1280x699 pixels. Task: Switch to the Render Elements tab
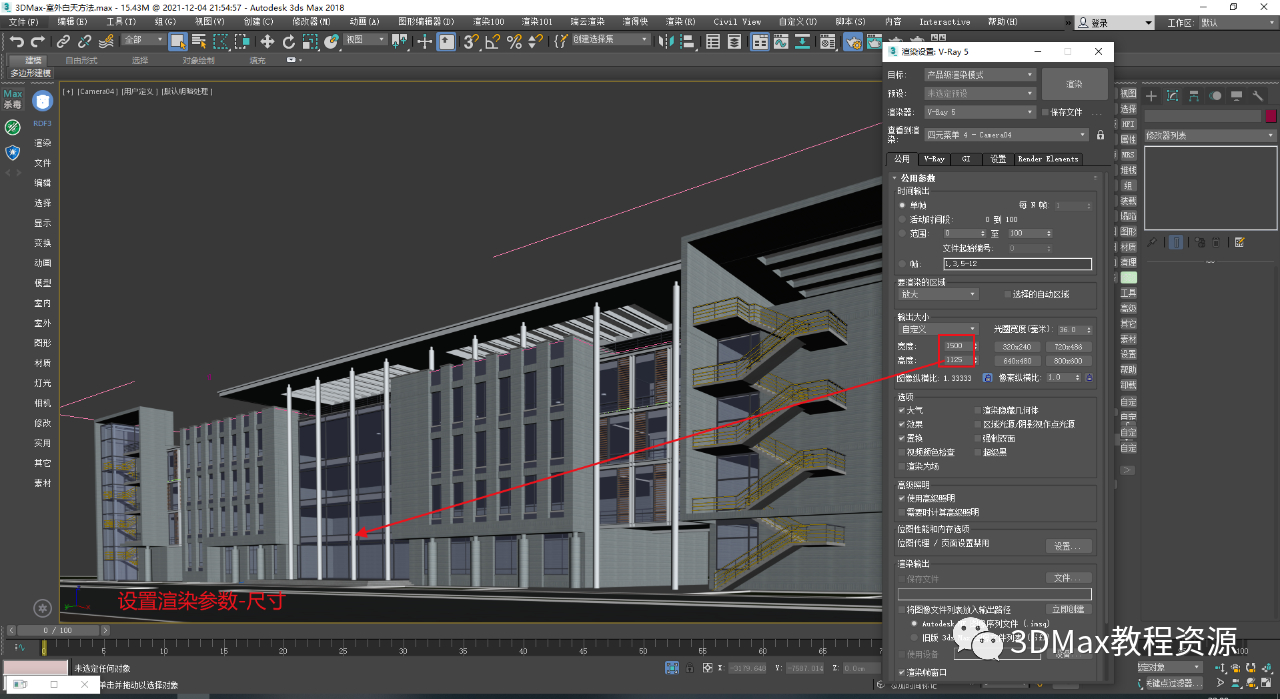1048,158
